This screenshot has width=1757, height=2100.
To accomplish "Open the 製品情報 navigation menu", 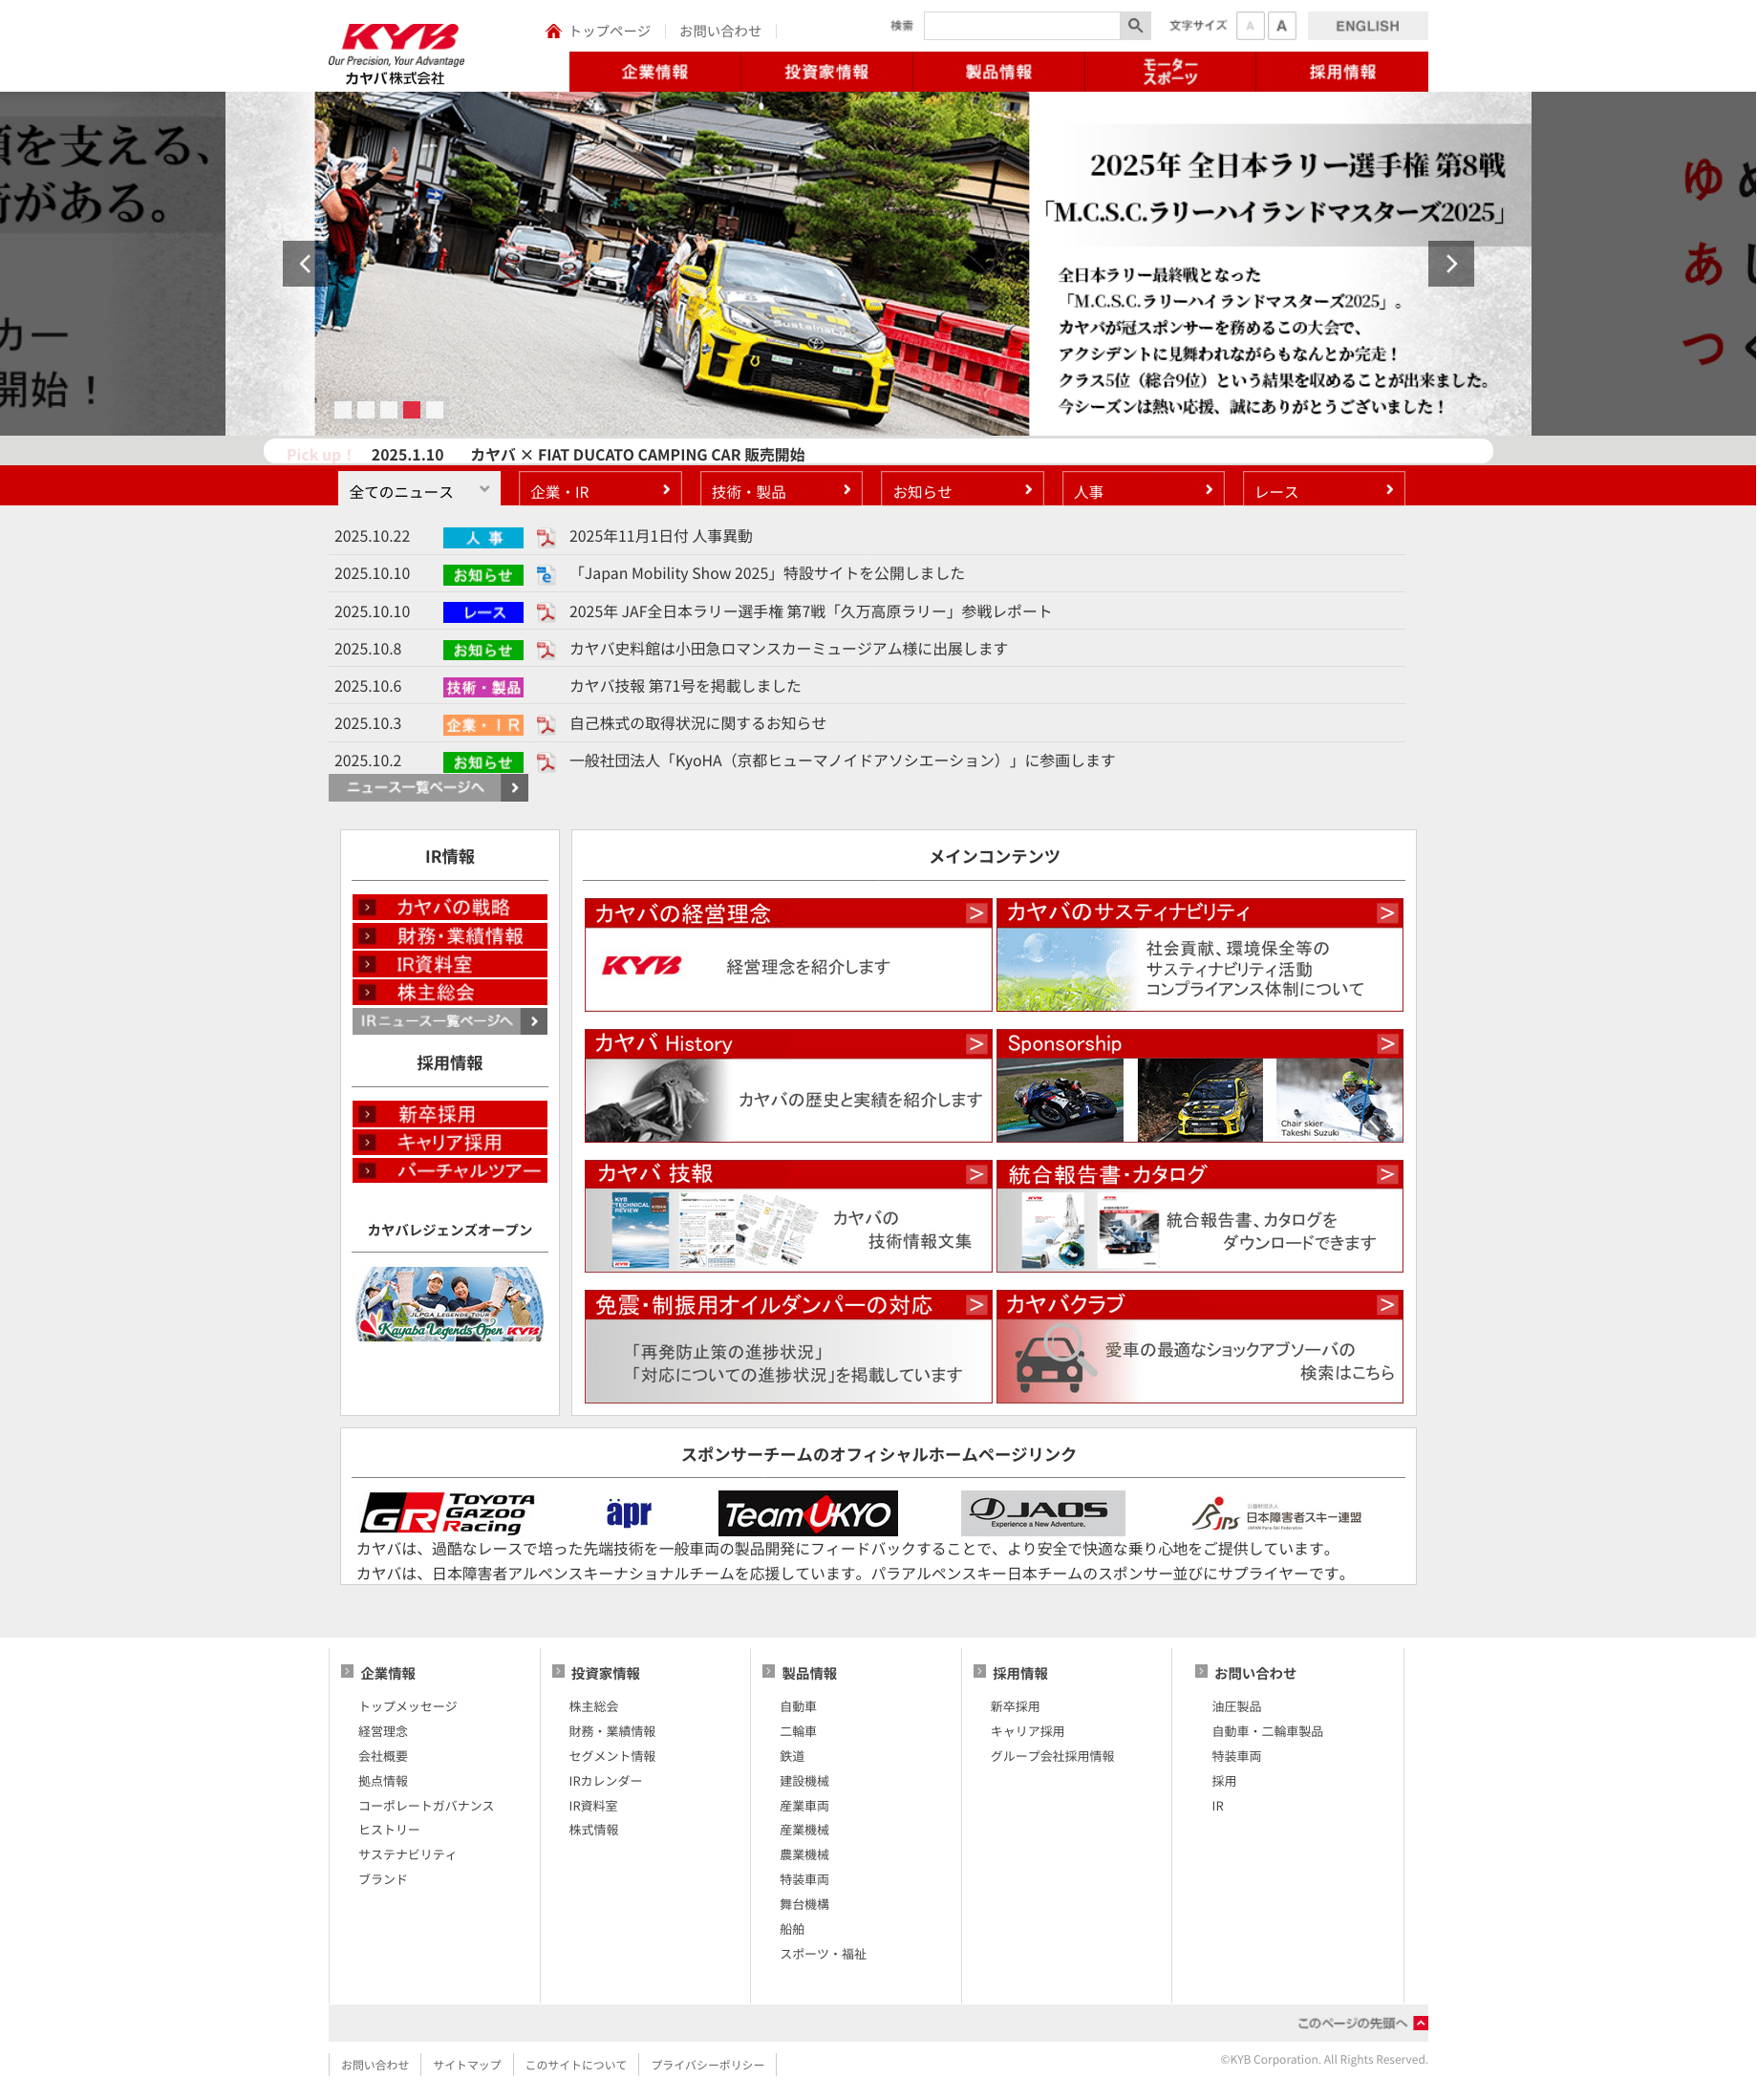I will click(998, 72).
